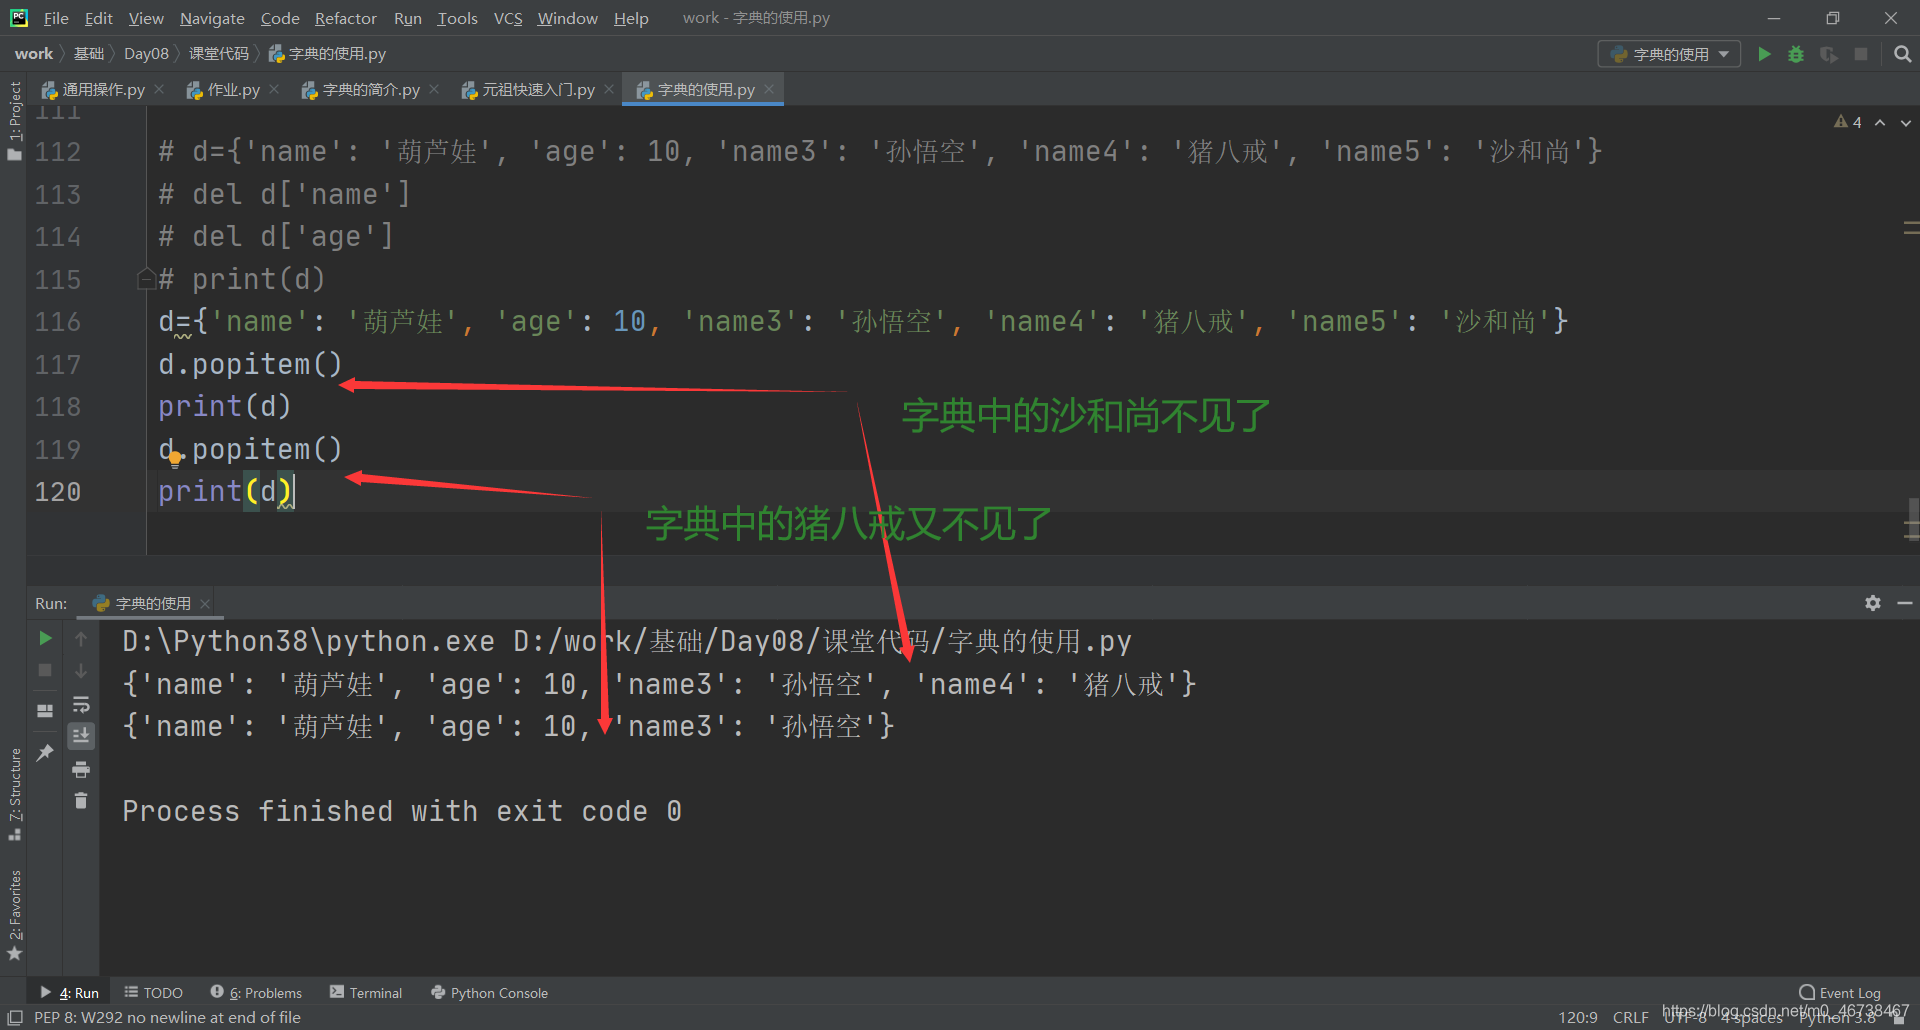Toggle soft-wrap in Run console

point(81,704)
